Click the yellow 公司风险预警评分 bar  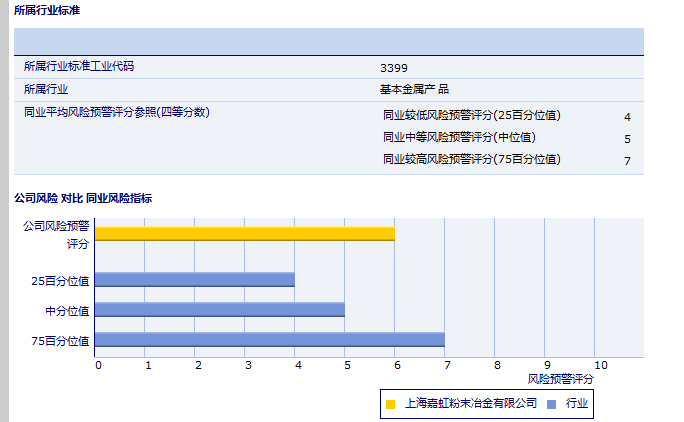coord(245,234)
